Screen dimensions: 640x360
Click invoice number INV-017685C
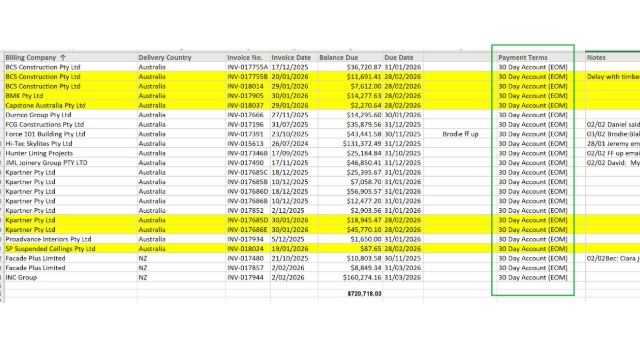tap(247, 173)
